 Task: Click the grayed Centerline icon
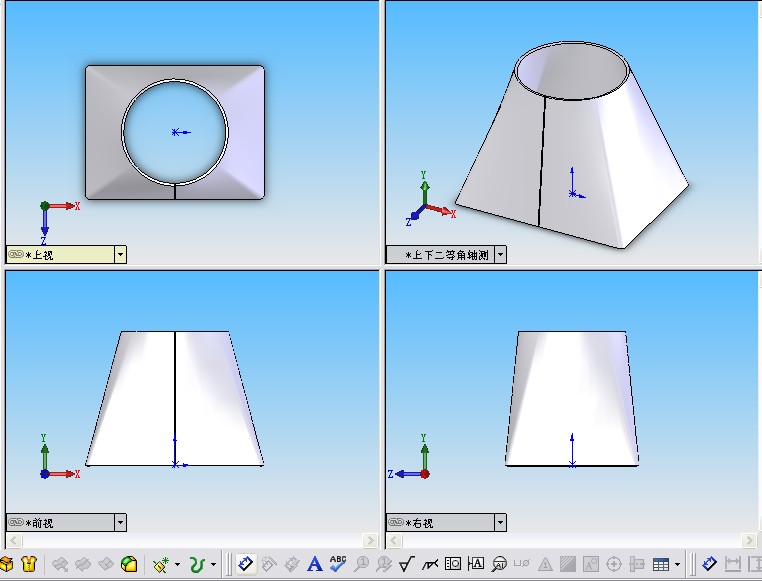pyautogui.click(x=637, y=564)
